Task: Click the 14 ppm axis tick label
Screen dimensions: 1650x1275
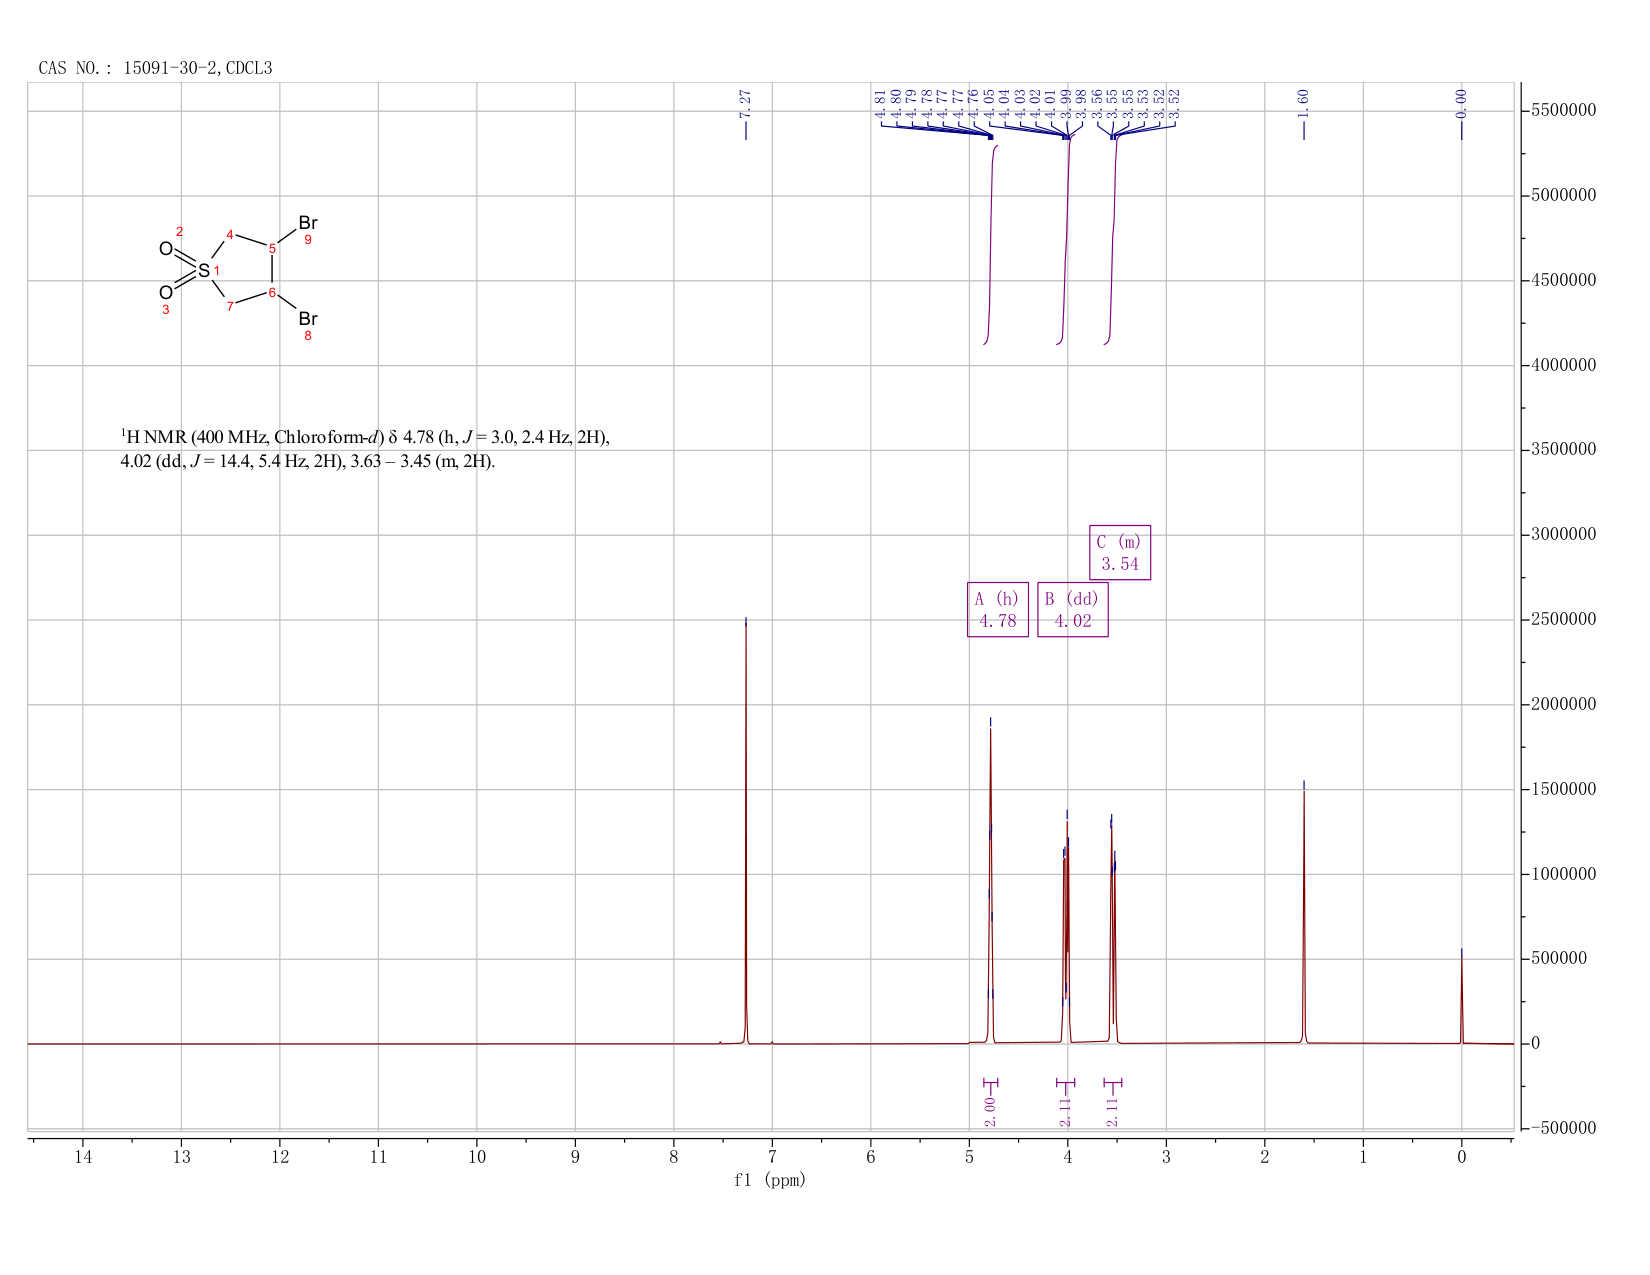Action: pos(83,1158)
